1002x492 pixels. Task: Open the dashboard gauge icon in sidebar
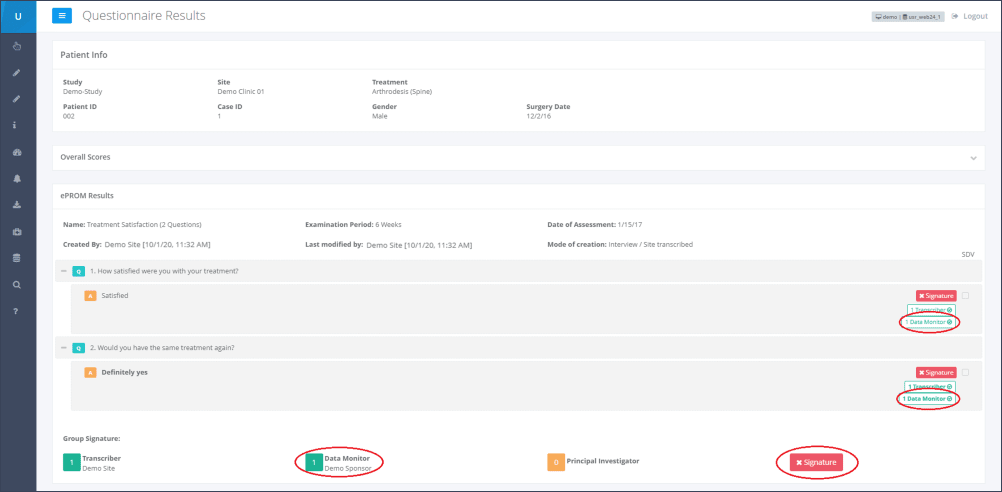pos(17,152)
